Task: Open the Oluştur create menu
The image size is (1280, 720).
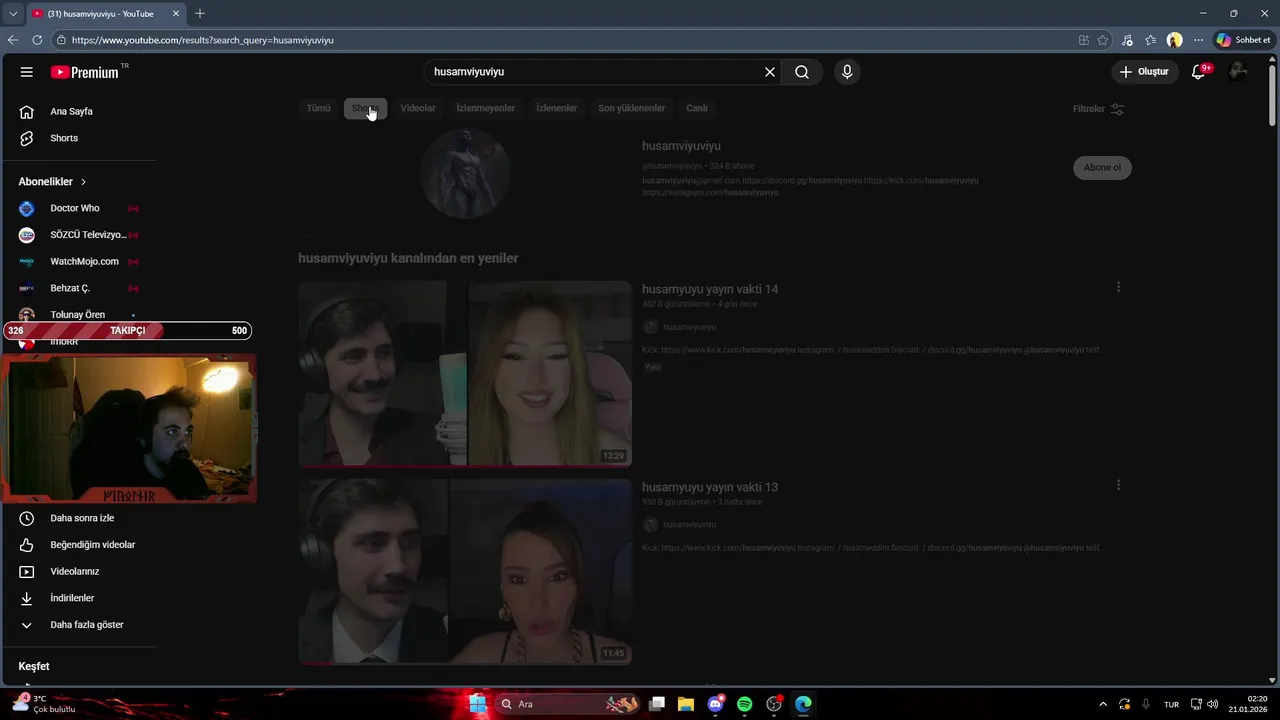Action: coord(1144,72)
